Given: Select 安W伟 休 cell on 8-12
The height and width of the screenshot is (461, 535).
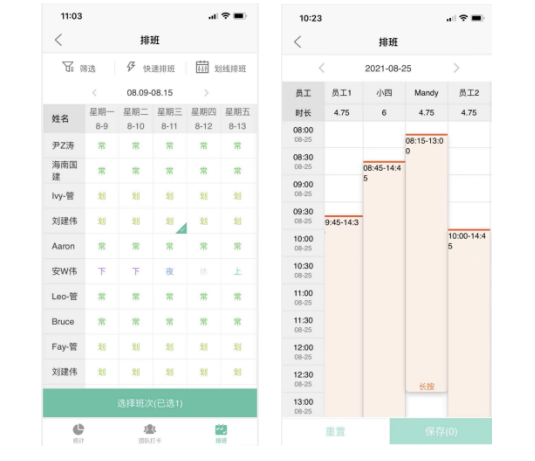Looking at the screenshot, I should coord(204,271).
